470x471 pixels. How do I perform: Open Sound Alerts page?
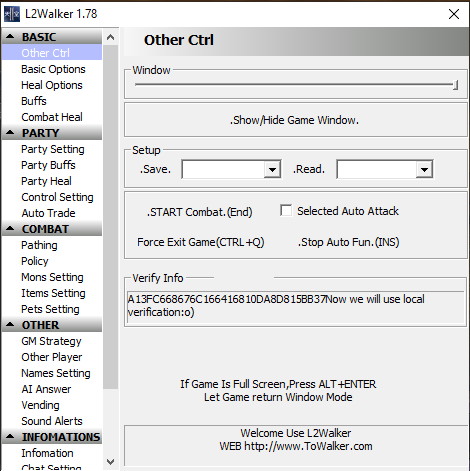52,421
